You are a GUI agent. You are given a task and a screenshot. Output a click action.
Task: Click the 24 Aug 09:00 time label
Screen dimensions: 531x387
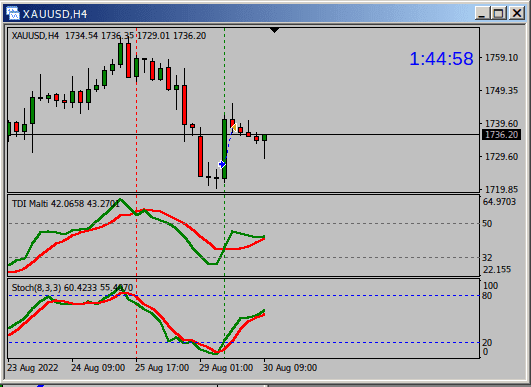[x=98, y=368]
